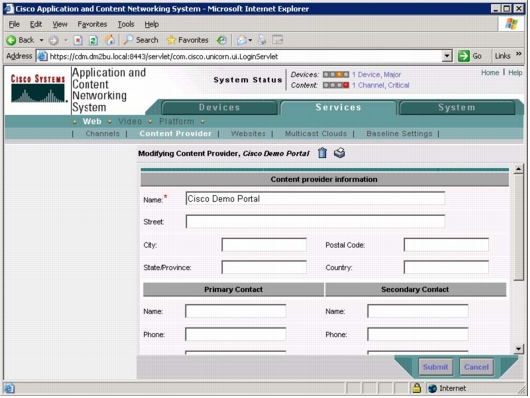This screenshot has width=530, height=398.
Task: Click the Home link at top right
Action: coord(490,73)
